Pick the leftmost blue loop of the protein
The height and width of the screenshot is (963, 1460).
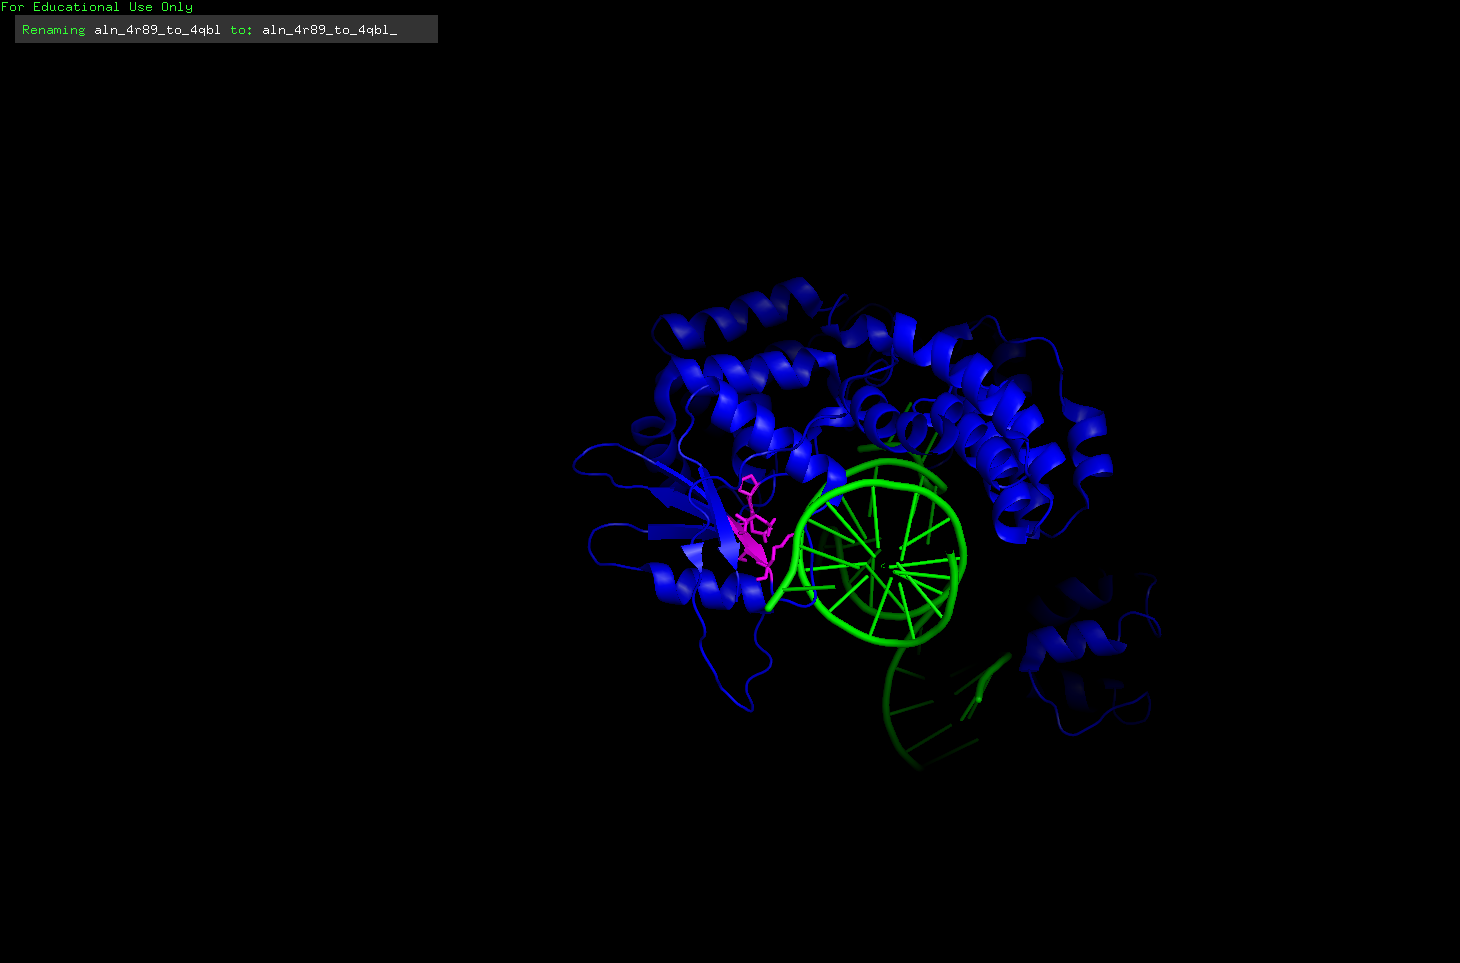[592, 460]
